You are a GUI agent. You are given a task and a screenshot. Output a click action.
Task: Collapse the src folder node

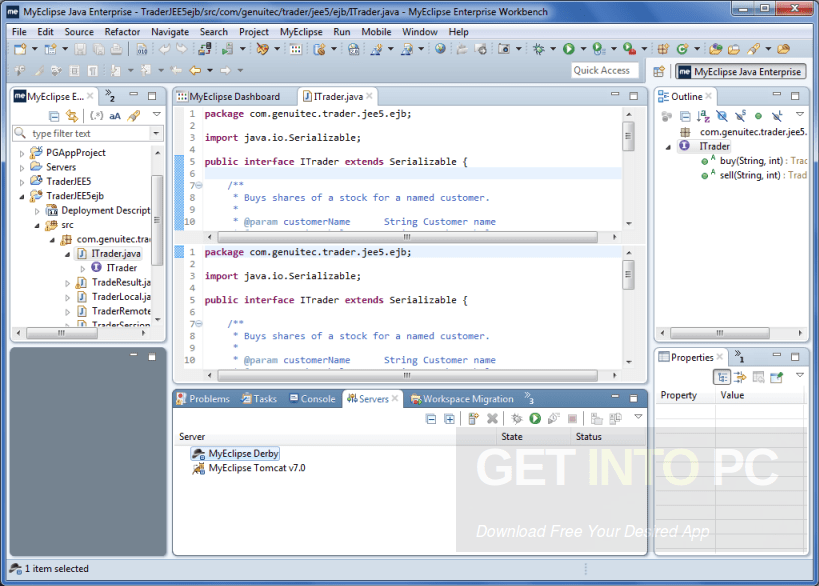[x=37, y=226]
